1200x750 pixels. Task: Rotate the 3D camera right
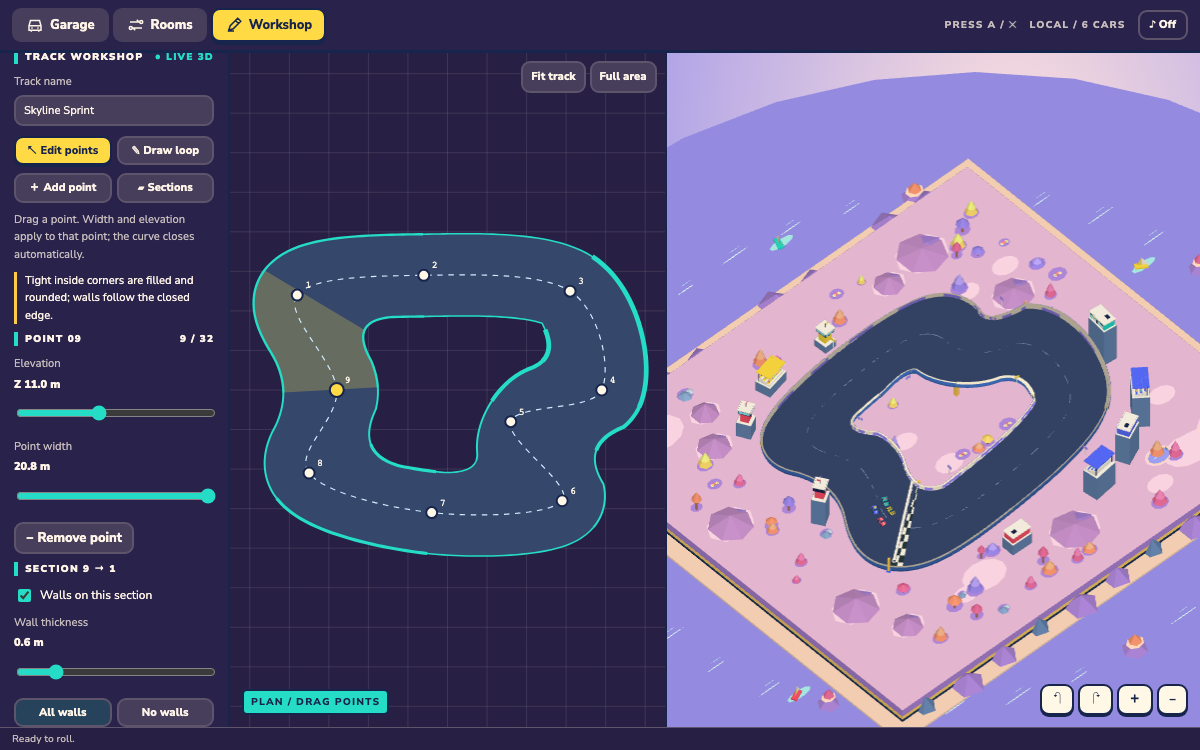[x=1095, y=699]
